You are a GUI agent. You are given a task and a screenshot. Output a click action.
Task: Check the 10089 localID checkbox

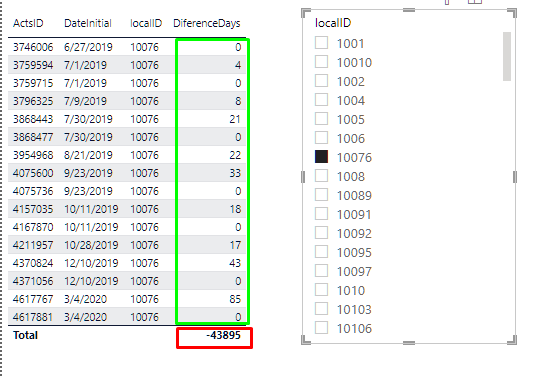[321, 195]
